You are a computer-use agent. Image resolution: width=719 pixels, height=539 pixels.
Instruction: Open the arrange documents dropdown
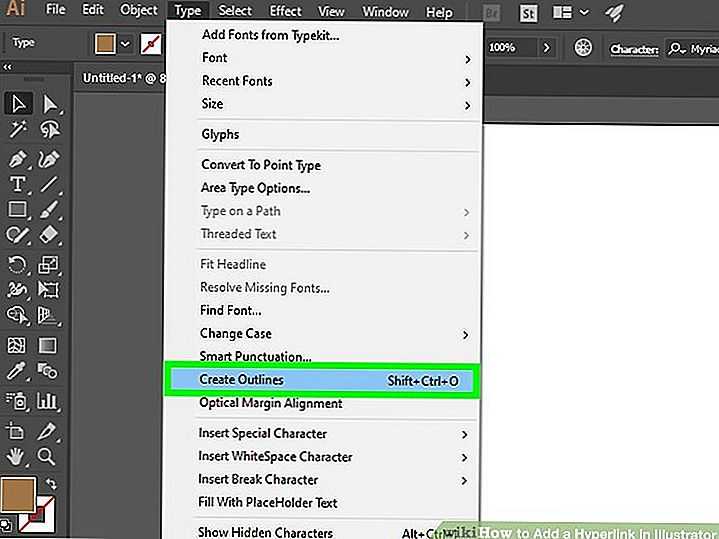(x=584, y=12)
